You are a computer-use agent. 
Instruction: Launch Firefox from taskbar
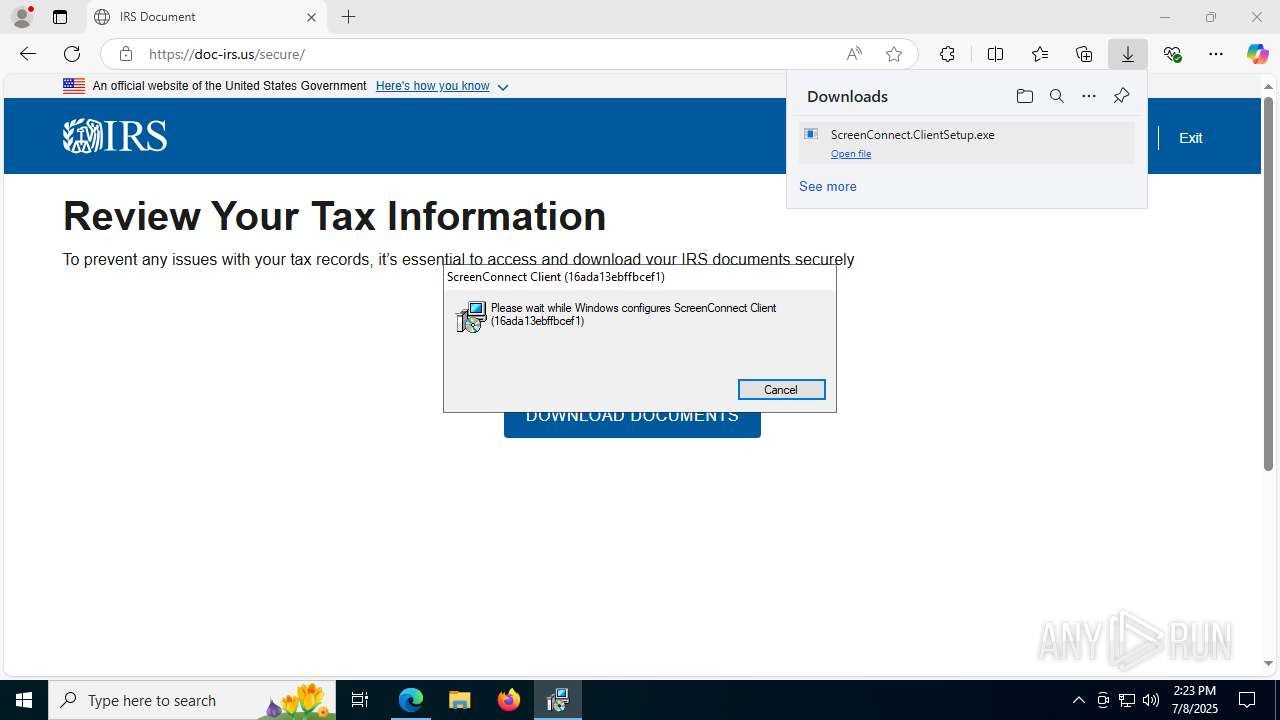[x=509, y=700]
